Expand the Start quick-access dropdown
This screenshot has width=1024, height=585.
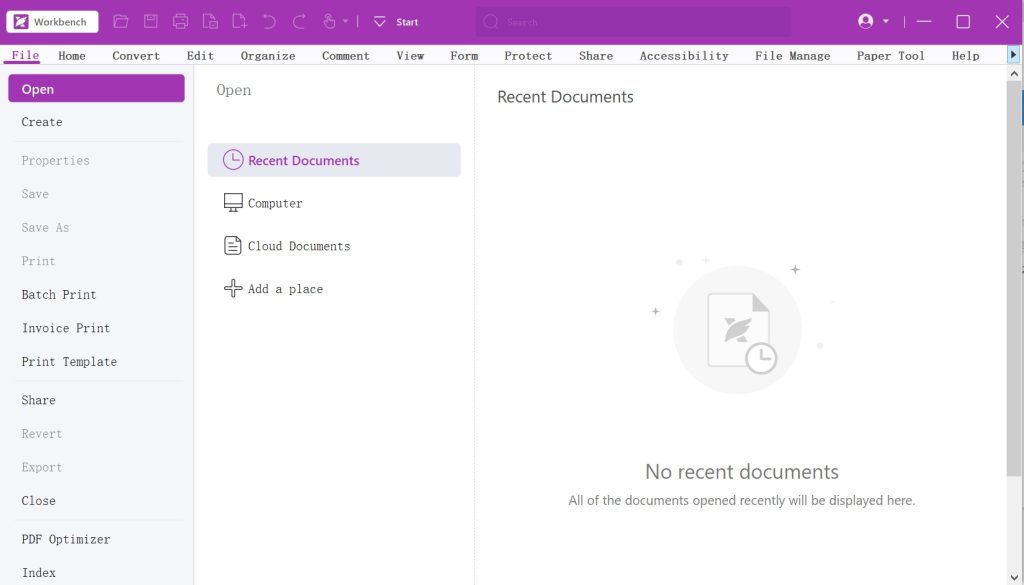[380, 21]
